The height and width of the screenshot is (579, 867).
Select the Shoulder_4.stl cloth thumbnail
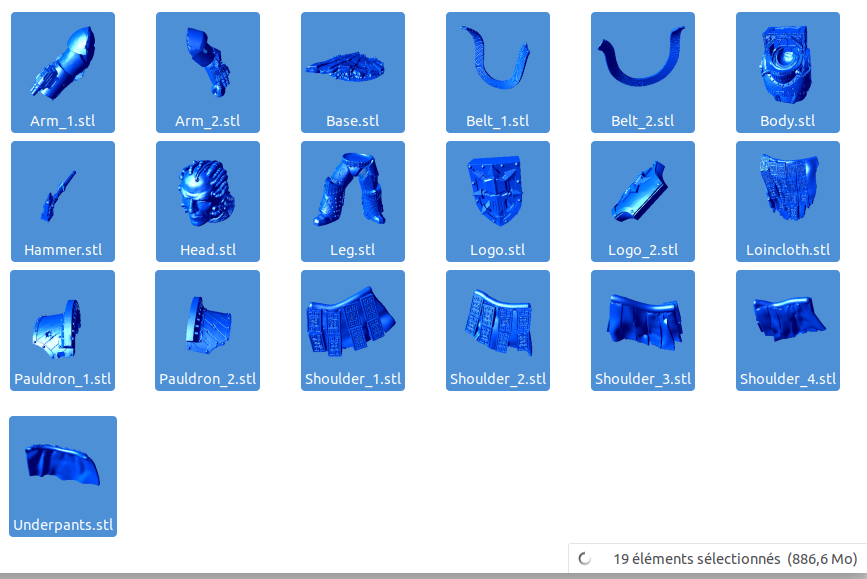tap(790, 319)
